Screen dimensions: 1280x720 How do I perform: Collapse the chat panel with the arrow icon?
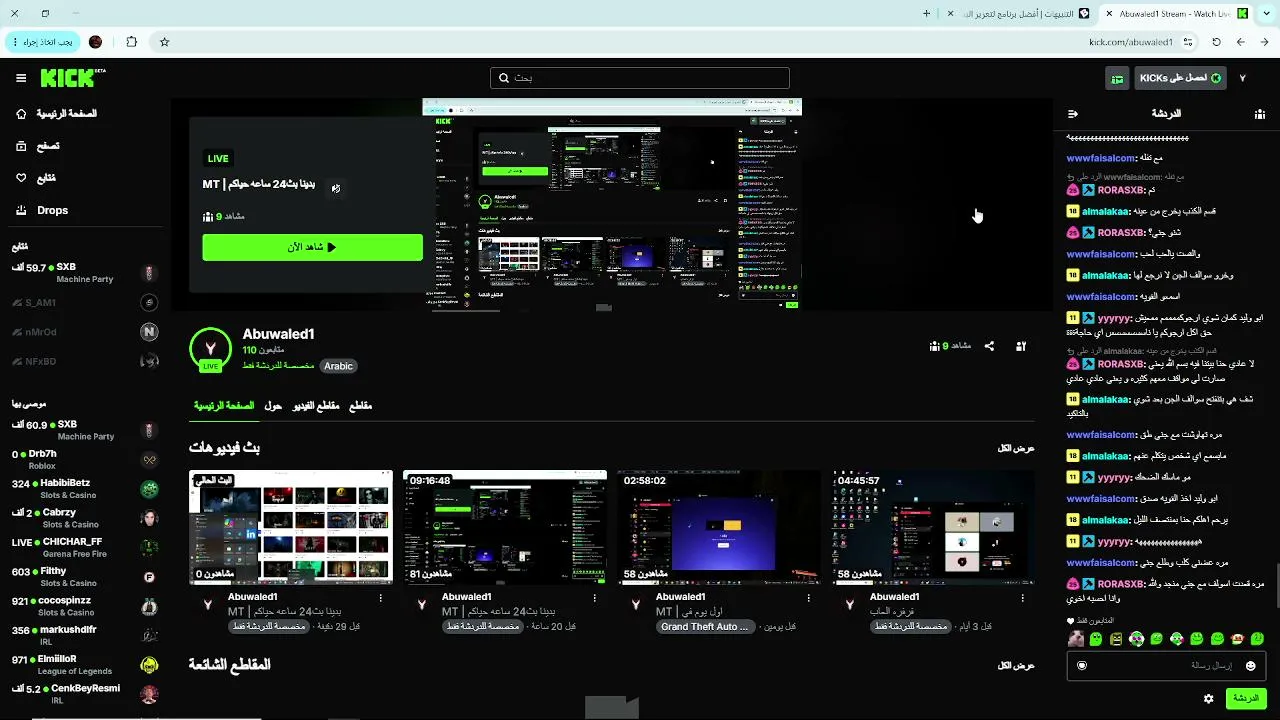pyautogui.click(x=1073, y=114)
